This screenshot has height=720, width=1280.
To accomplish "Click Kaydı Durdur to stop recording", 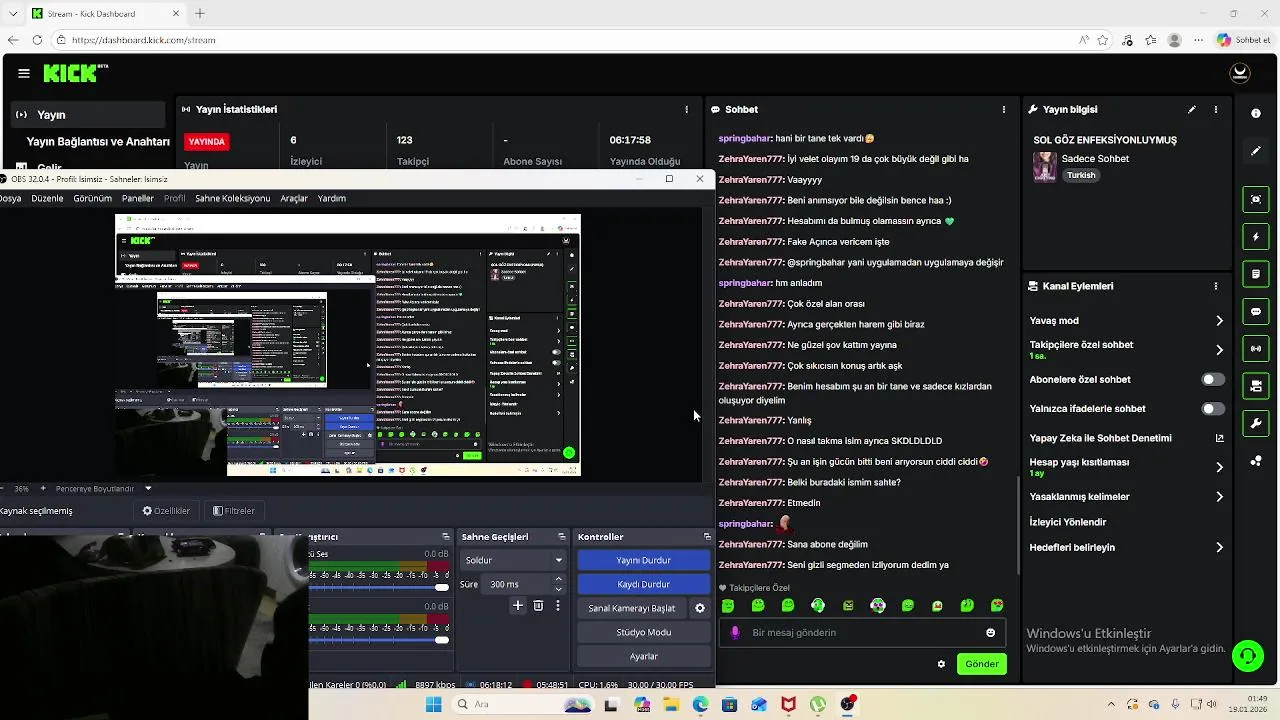I will pyautogui.click(x=643, y=584).
